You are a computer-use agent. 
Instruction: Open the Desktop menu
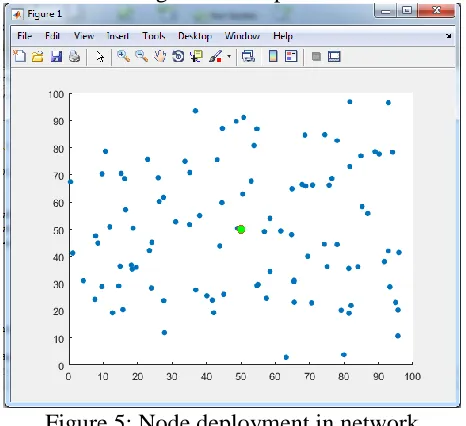tap(195, 36)
